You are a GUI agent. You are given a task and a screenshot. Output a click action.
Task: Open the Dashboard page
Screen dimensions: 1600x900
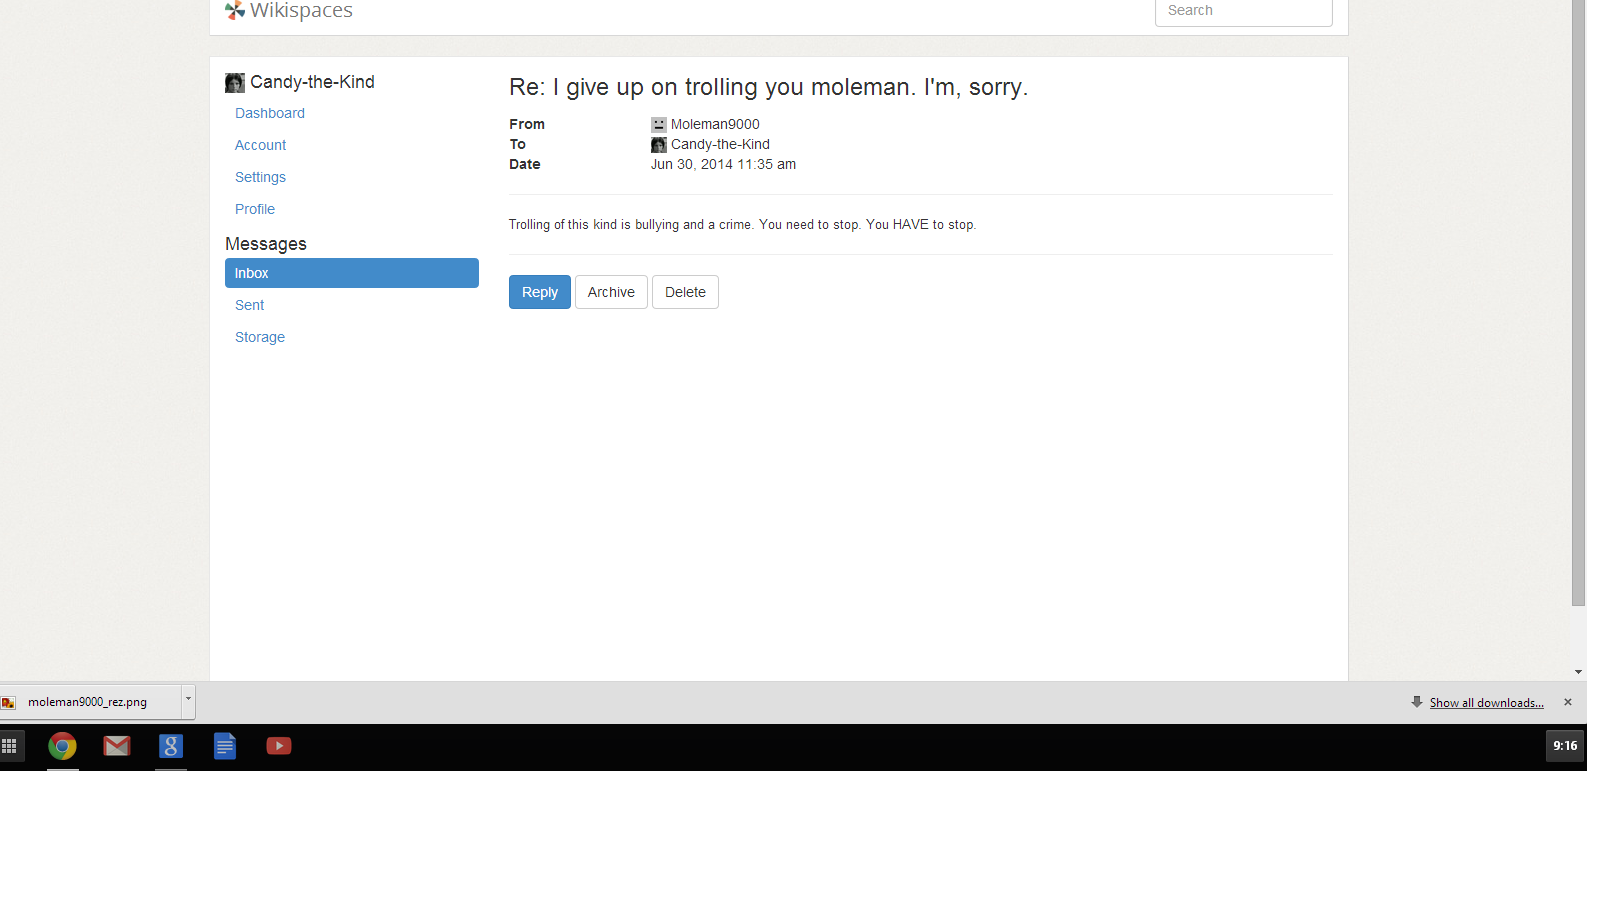(270, 113)
